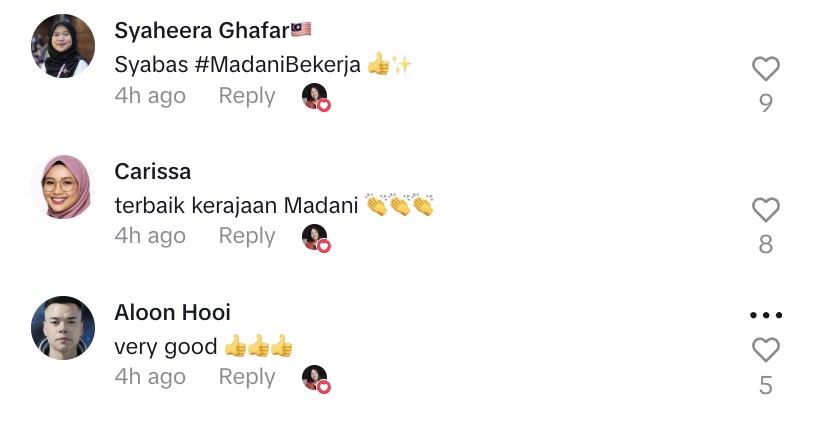This screenshot has width=820, height=424.
Task: Open Aloon Hooi's profile picture
Action: tap(63, 328)
